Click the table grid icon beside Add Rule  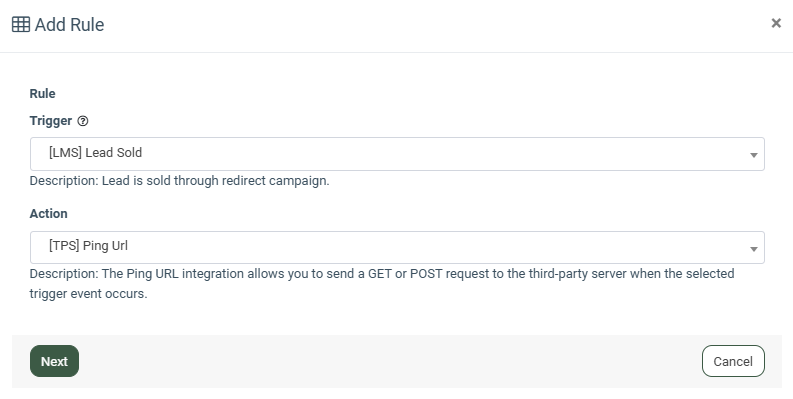click(x=21, y=24)
